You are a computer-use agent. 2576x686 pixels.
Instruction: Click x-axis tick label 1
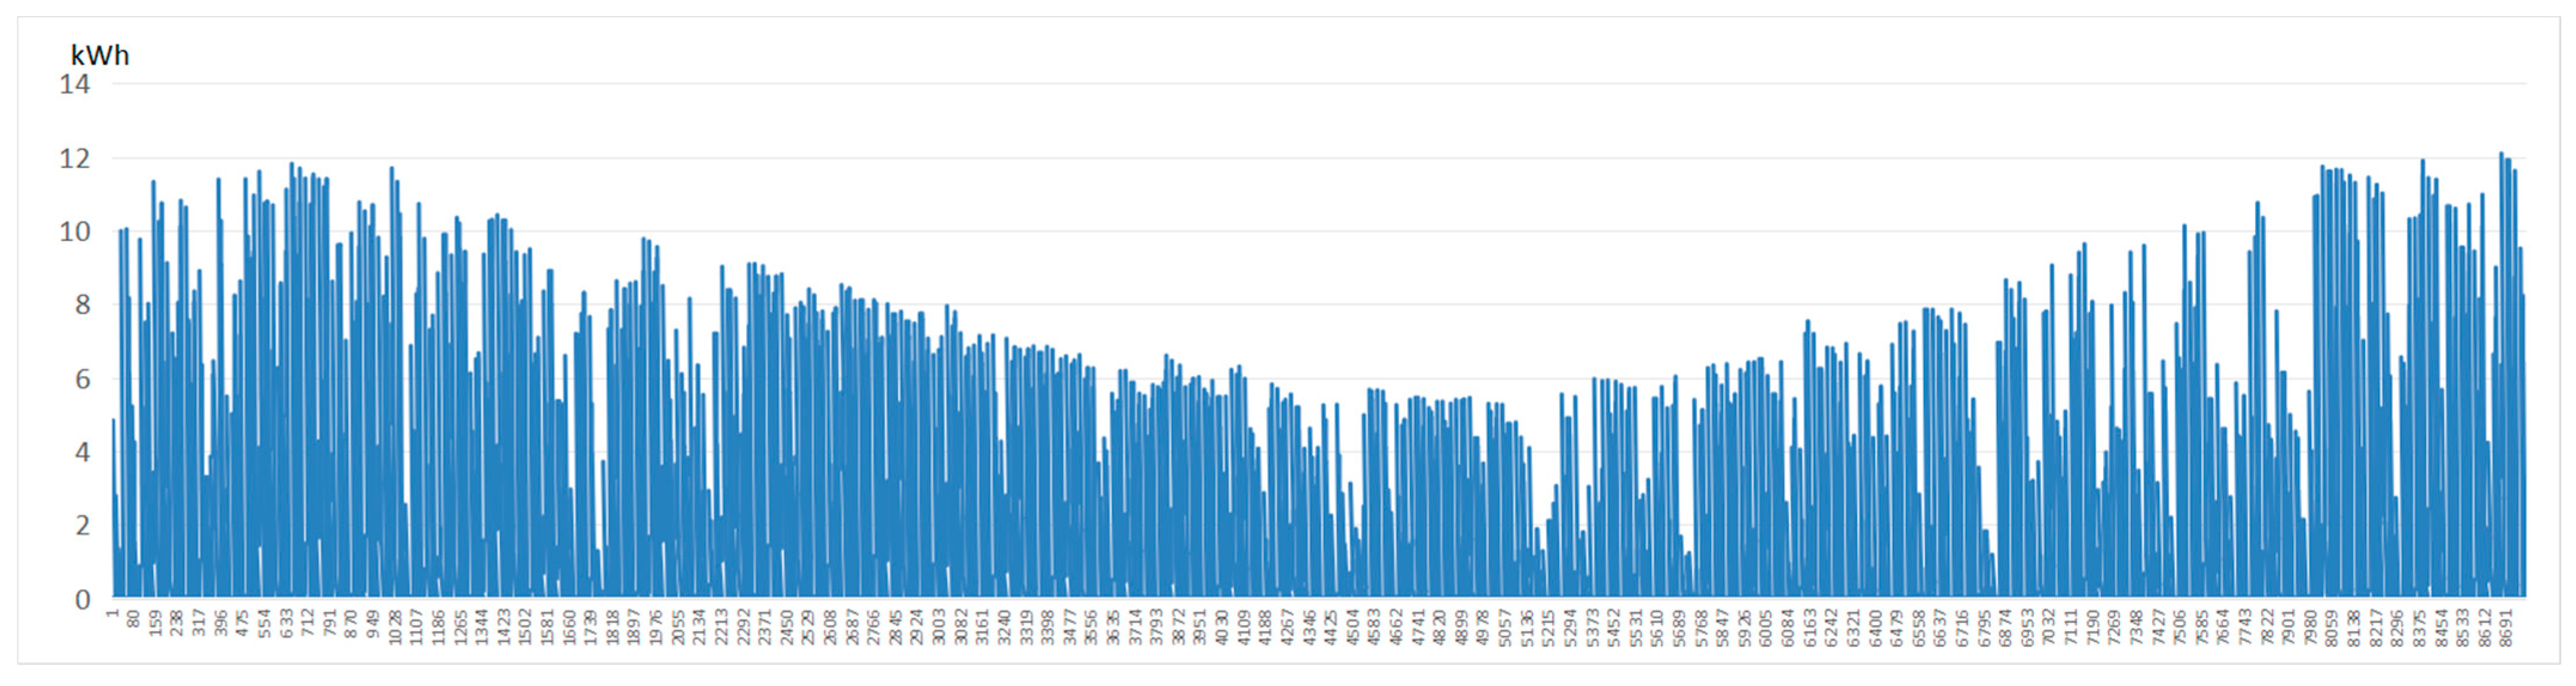[113, 612]
